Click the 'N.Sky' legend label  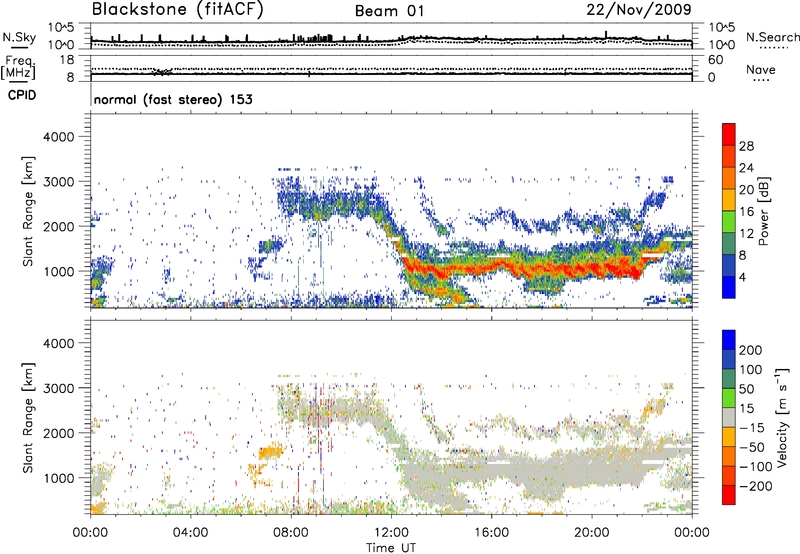(19, 37)
